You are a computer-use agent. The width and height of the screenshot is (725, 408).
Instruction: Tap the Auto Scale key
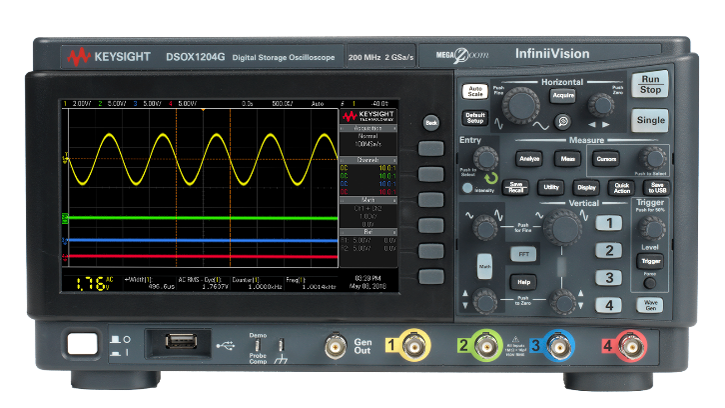point(475,91)
